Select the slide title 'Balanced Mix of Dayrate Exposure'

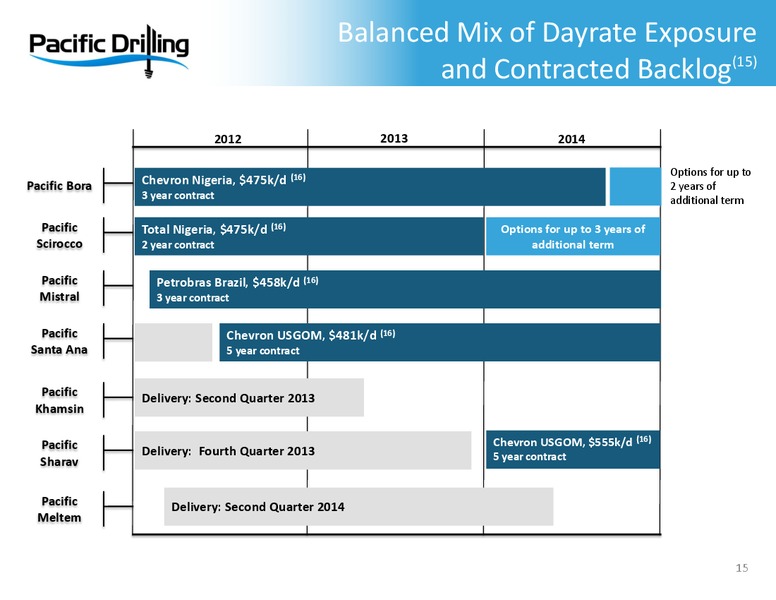click(547, 33)
